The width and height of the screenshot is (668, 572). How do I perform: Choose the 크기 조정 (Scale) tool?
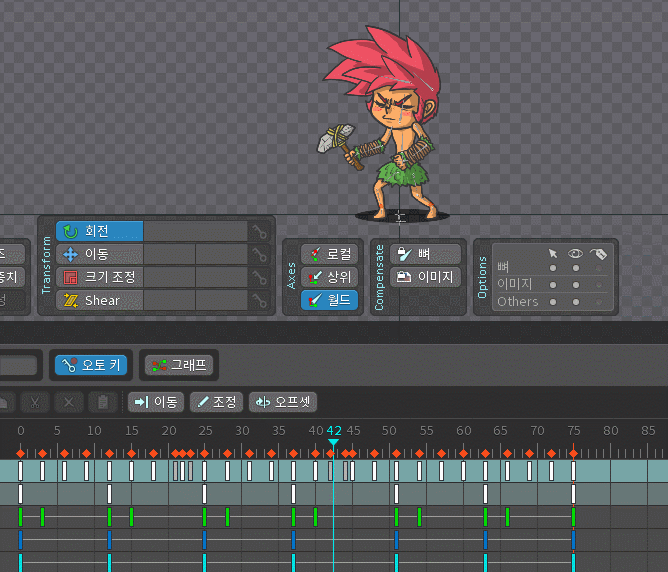pyautogui.click(x=100, y=277)
